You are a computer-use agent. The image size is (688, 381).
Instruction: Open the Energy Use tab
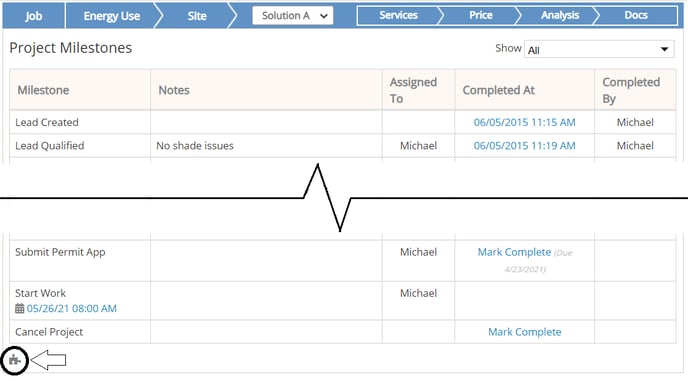(x=111, y=16)
